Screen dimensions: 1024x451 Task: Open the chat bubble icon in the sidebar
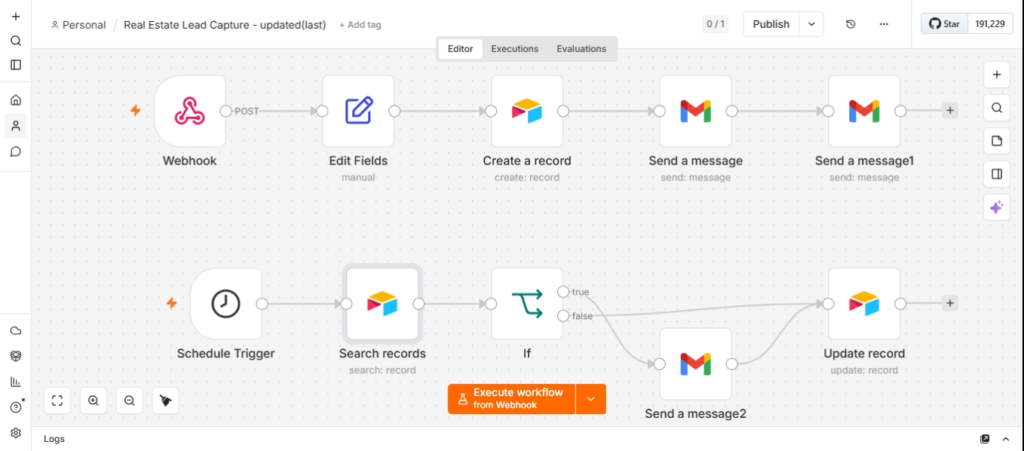(x=16, y=152)
